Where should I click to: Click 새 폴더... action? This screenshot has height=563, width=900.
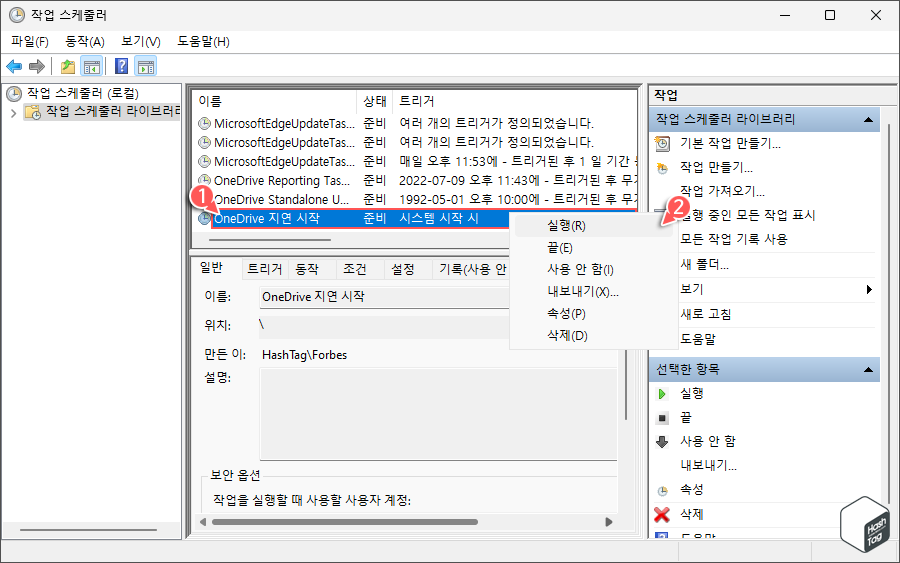click(704, 265)
